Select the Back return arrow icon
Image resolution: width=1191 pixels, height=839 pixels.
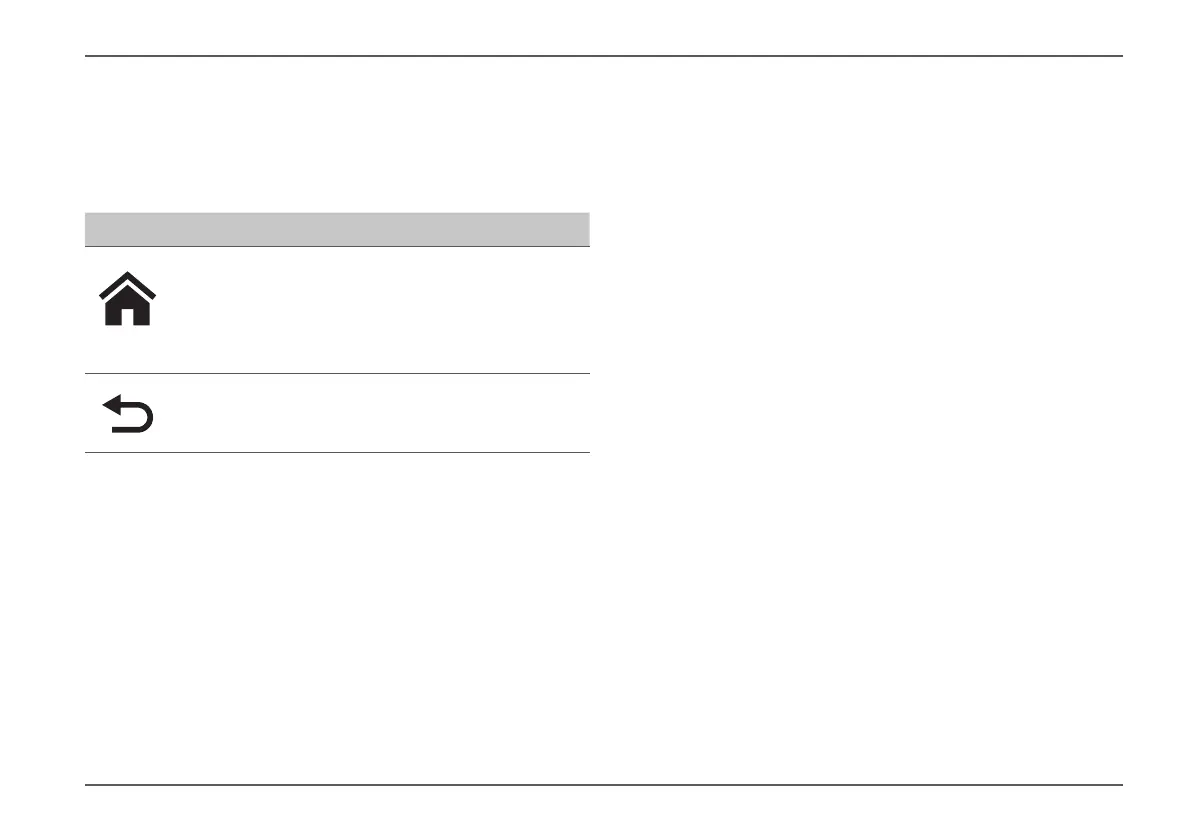[x=128, y=414]
